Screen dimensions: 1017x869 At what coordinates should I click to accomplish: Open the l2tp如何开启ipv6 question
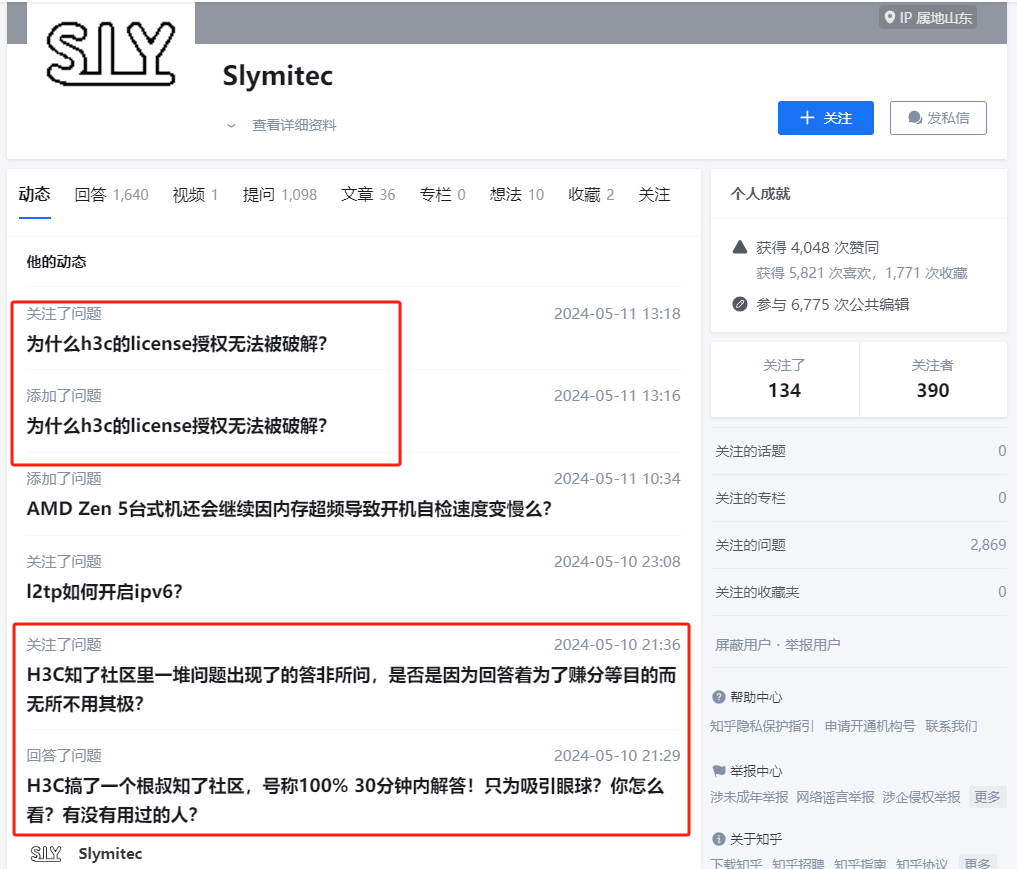[x=104, y=591]
